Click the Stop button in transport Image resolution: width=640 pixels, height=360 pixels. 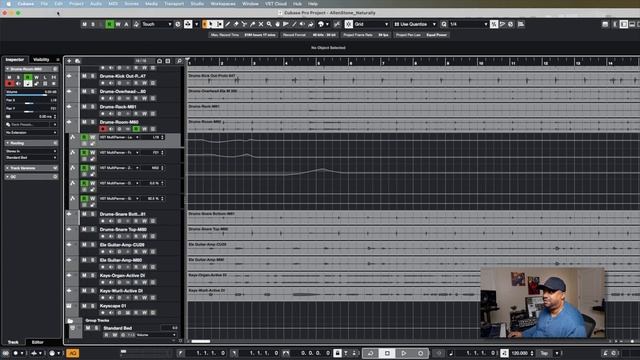click(387, 353)
